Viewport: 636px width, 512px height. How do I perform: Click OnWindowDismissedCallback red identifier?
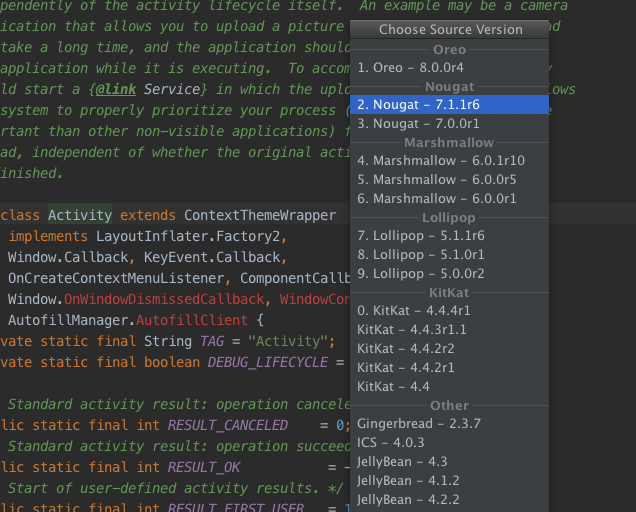[164, 299]
